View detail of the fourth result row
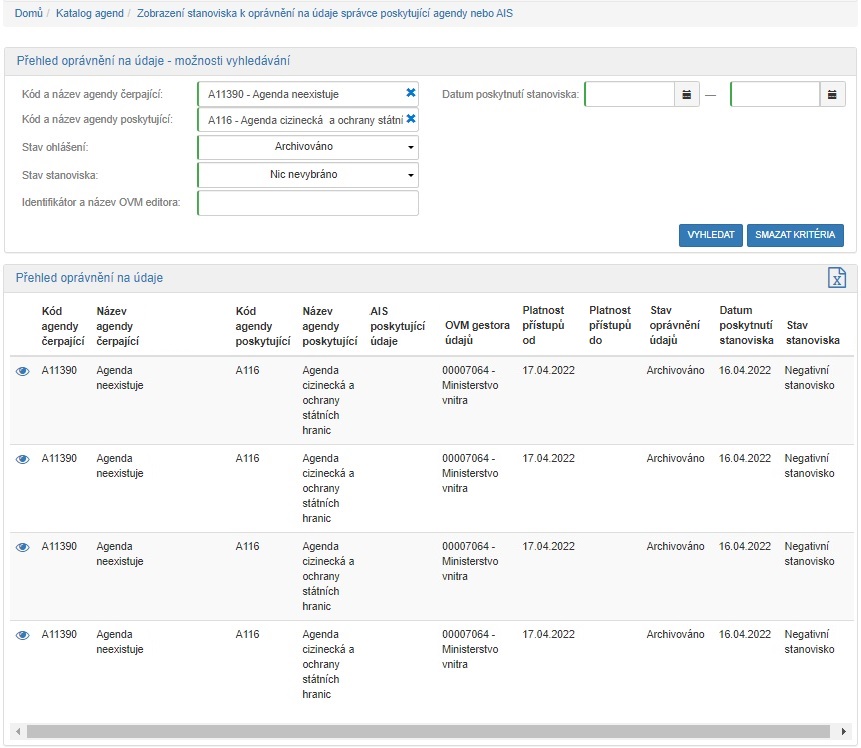Image resolution: width=861 pixels, height=748 pixels. click(x=23, y=635)
